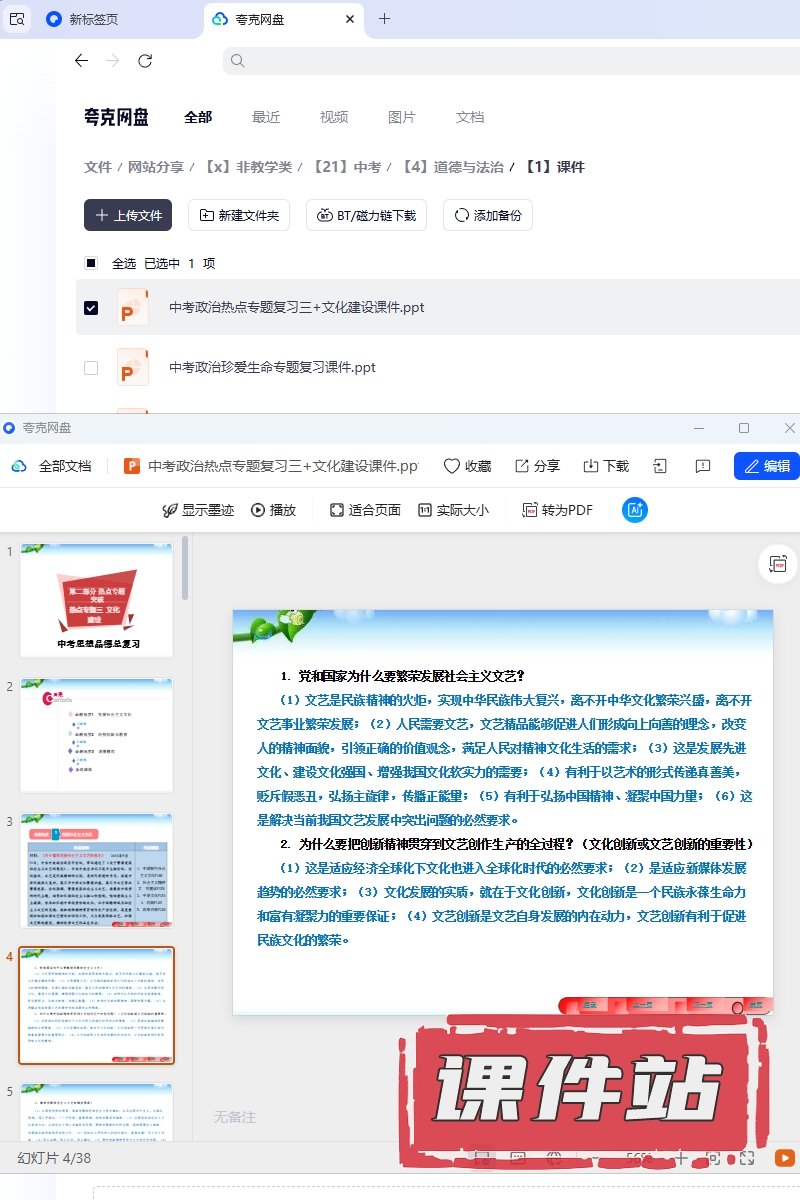The height and width of the screenshot is (1200, 800).
Task: Switch to the 视频 category tab
Action: click(334, 117)
